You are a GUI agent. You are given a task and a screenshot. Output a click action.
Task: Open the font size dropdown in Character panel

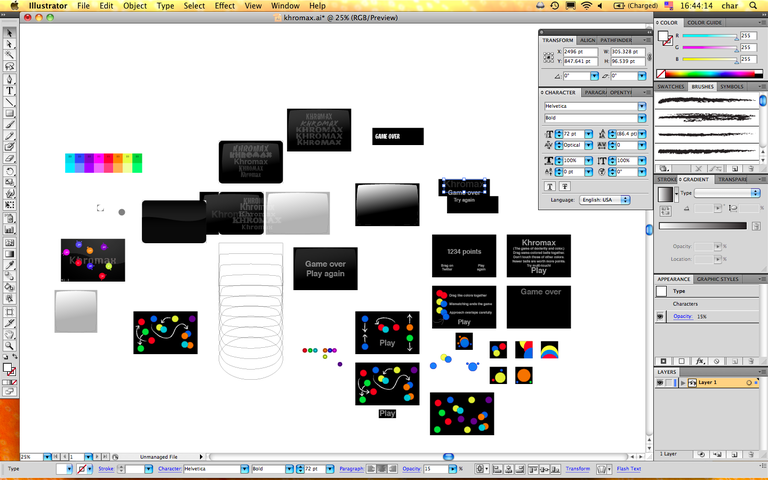[x=588, y=134]
